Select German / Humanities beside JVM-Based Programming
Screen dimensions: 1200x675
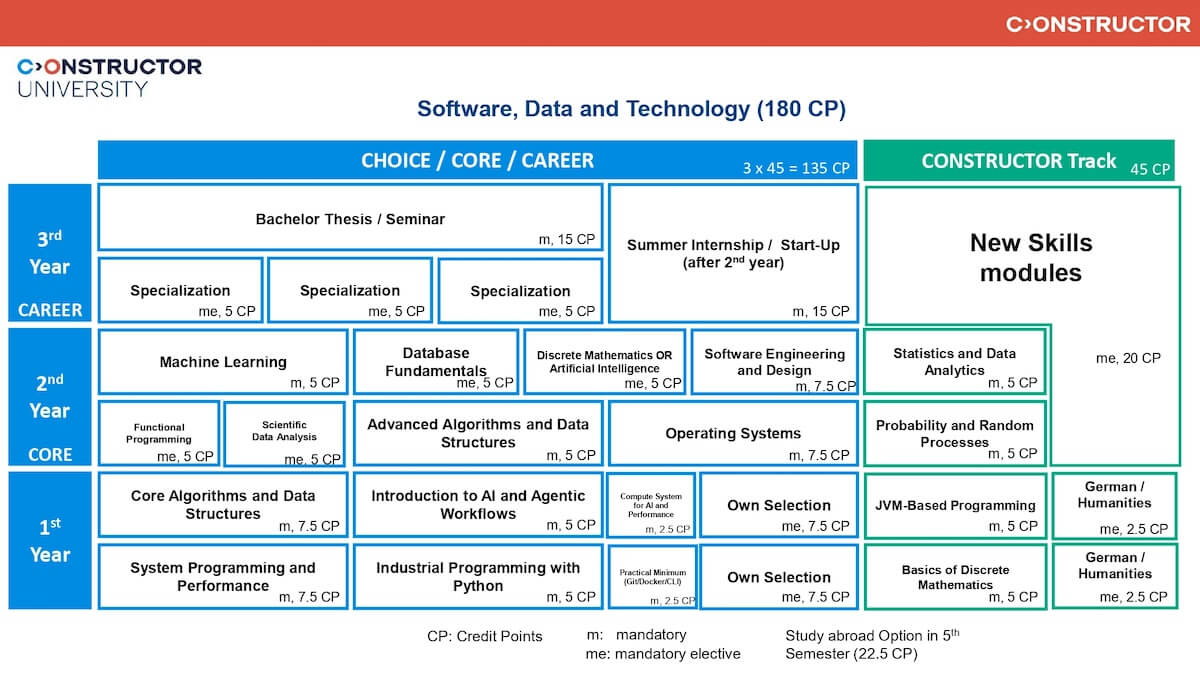[x=1114, y=505]
